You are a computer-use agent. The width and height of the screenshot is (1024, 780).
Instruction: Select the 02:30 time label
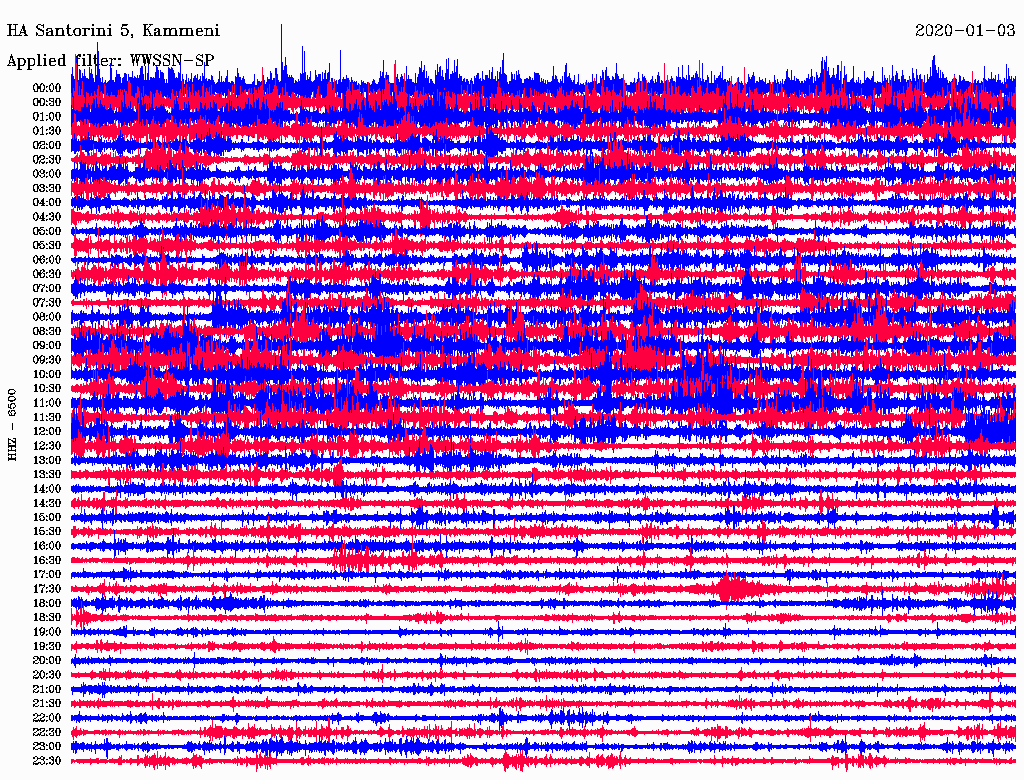[x=47, y=159]
